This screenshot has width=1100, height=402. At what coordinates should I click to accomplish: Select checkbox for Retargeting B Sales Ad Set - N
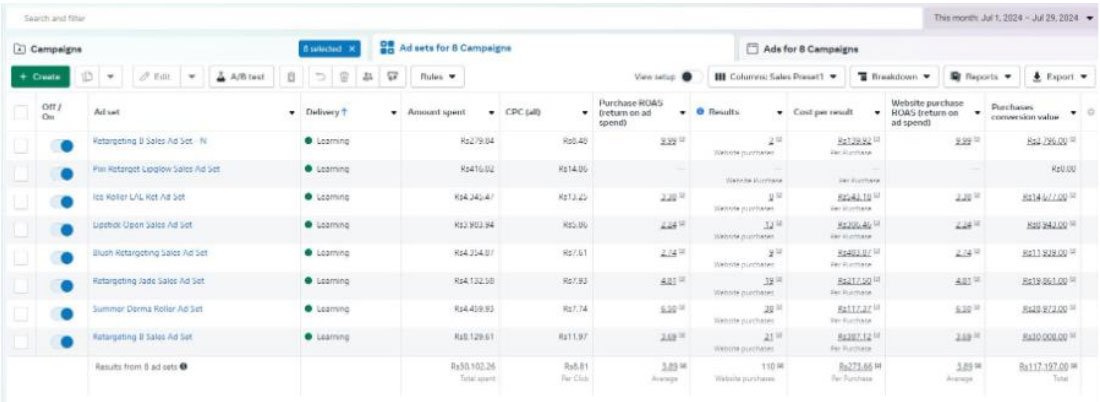point(22,145)
